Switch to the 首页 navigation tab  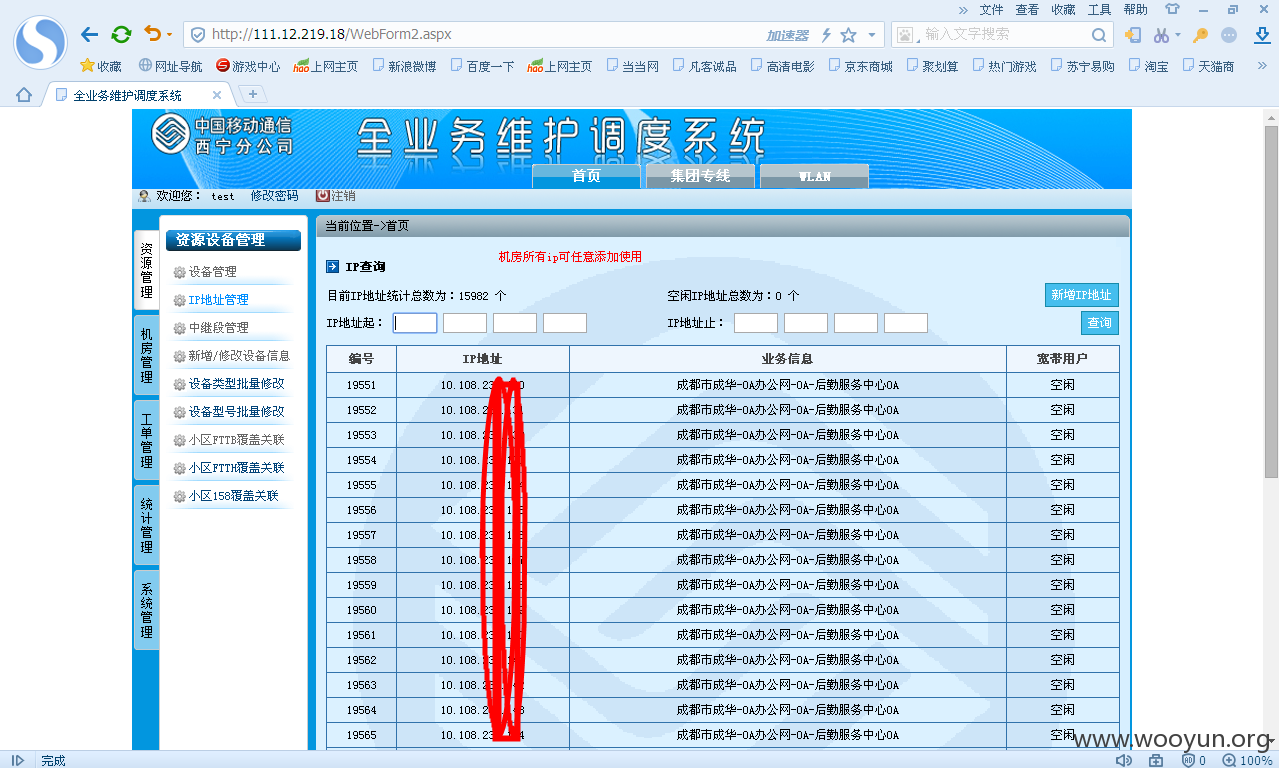click(x=586, y=176)
